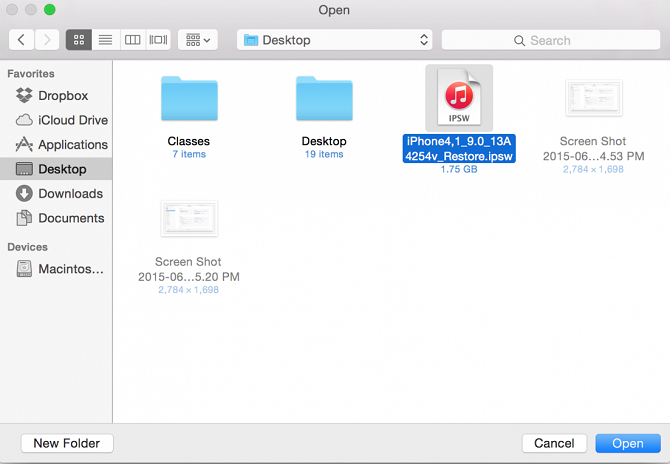
Task: Select the Macintosh HD device
Action: (x=70, y=269)
